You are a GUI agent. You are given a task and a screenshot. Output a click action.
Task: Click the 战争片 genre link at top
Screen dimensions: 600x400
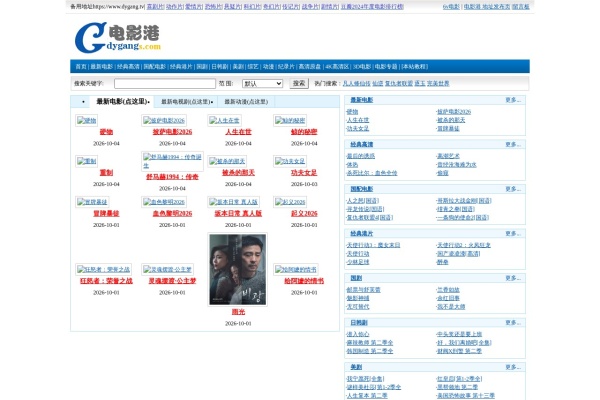[311, 7]
